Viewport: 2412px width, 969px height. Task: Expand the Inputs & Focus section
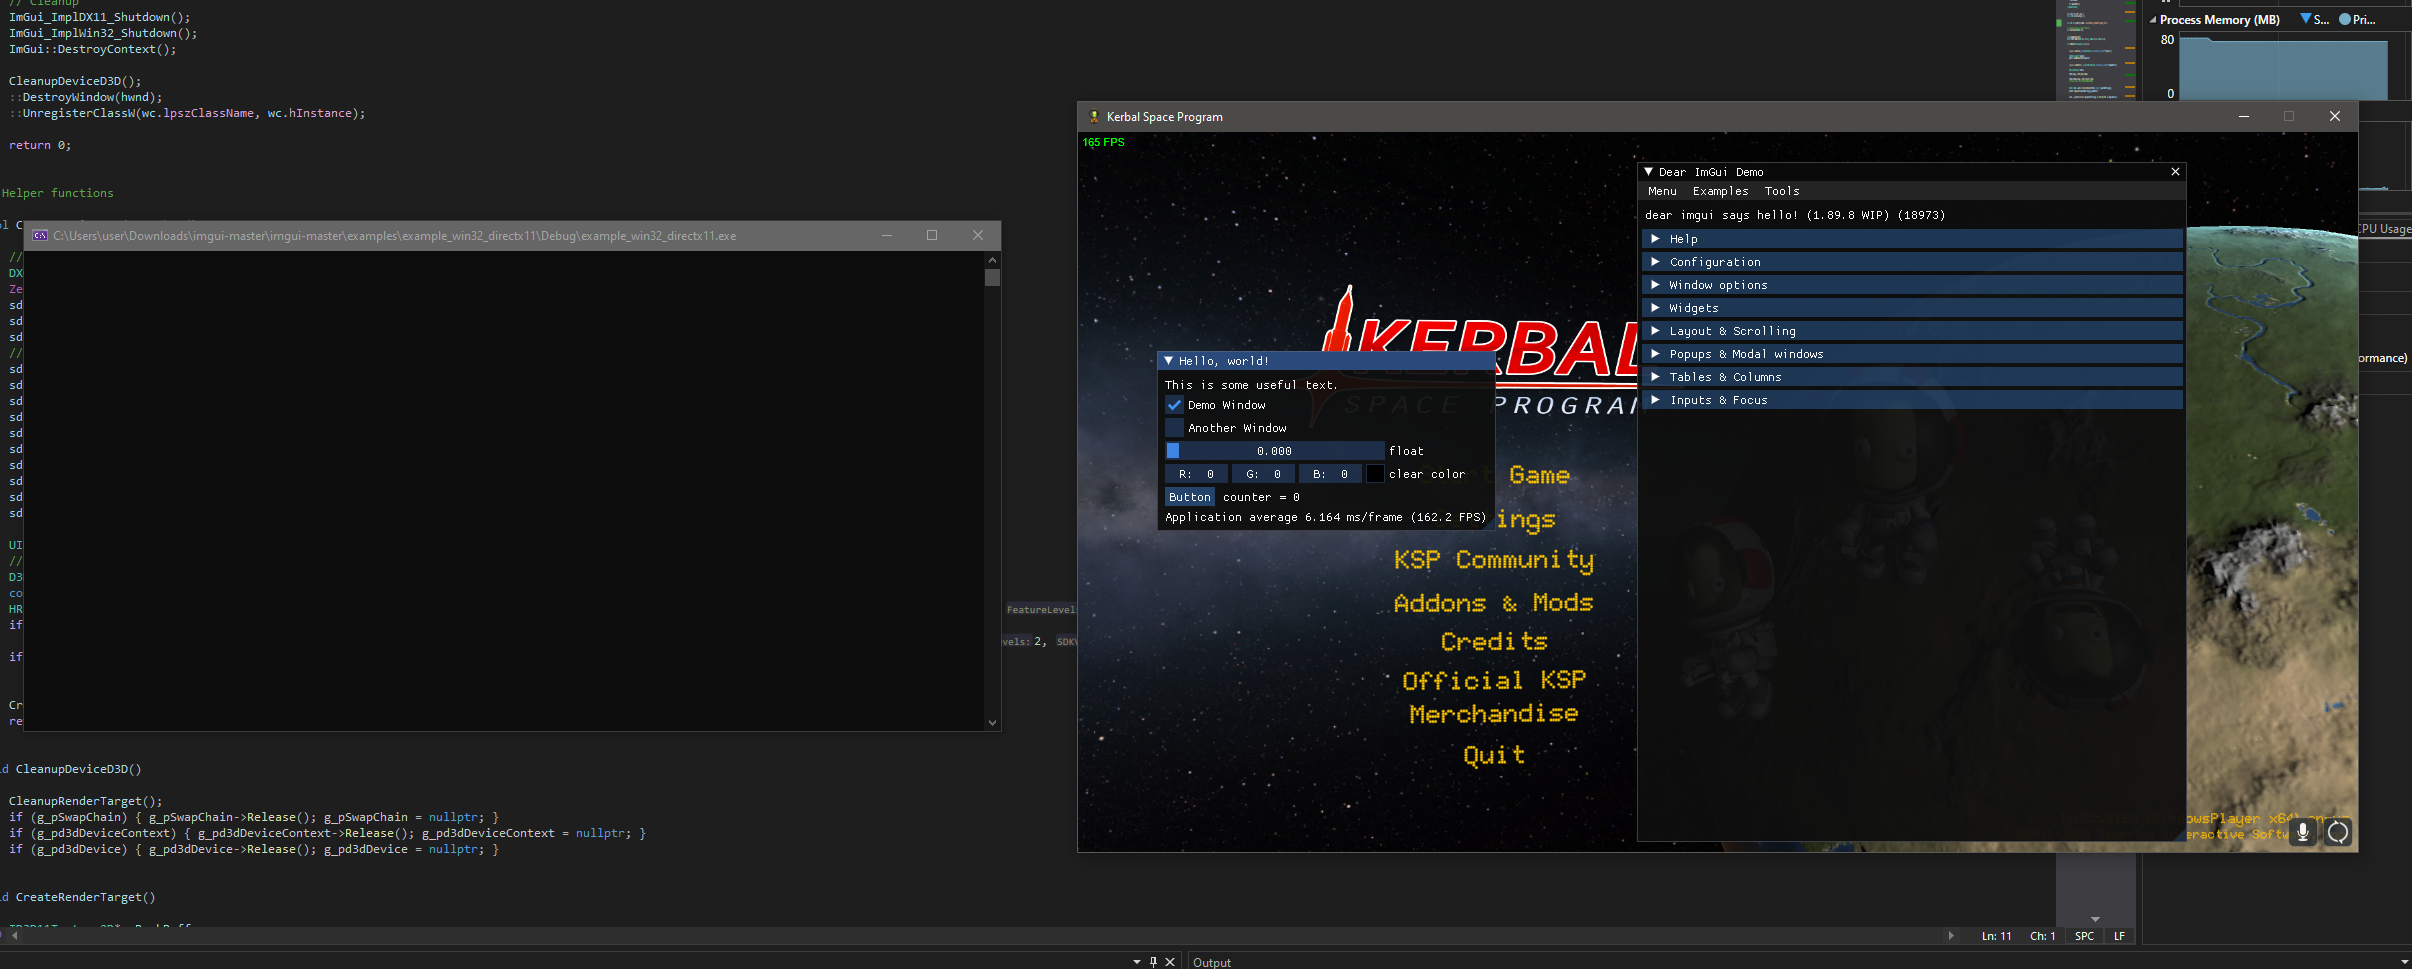tap(1912, 400)
